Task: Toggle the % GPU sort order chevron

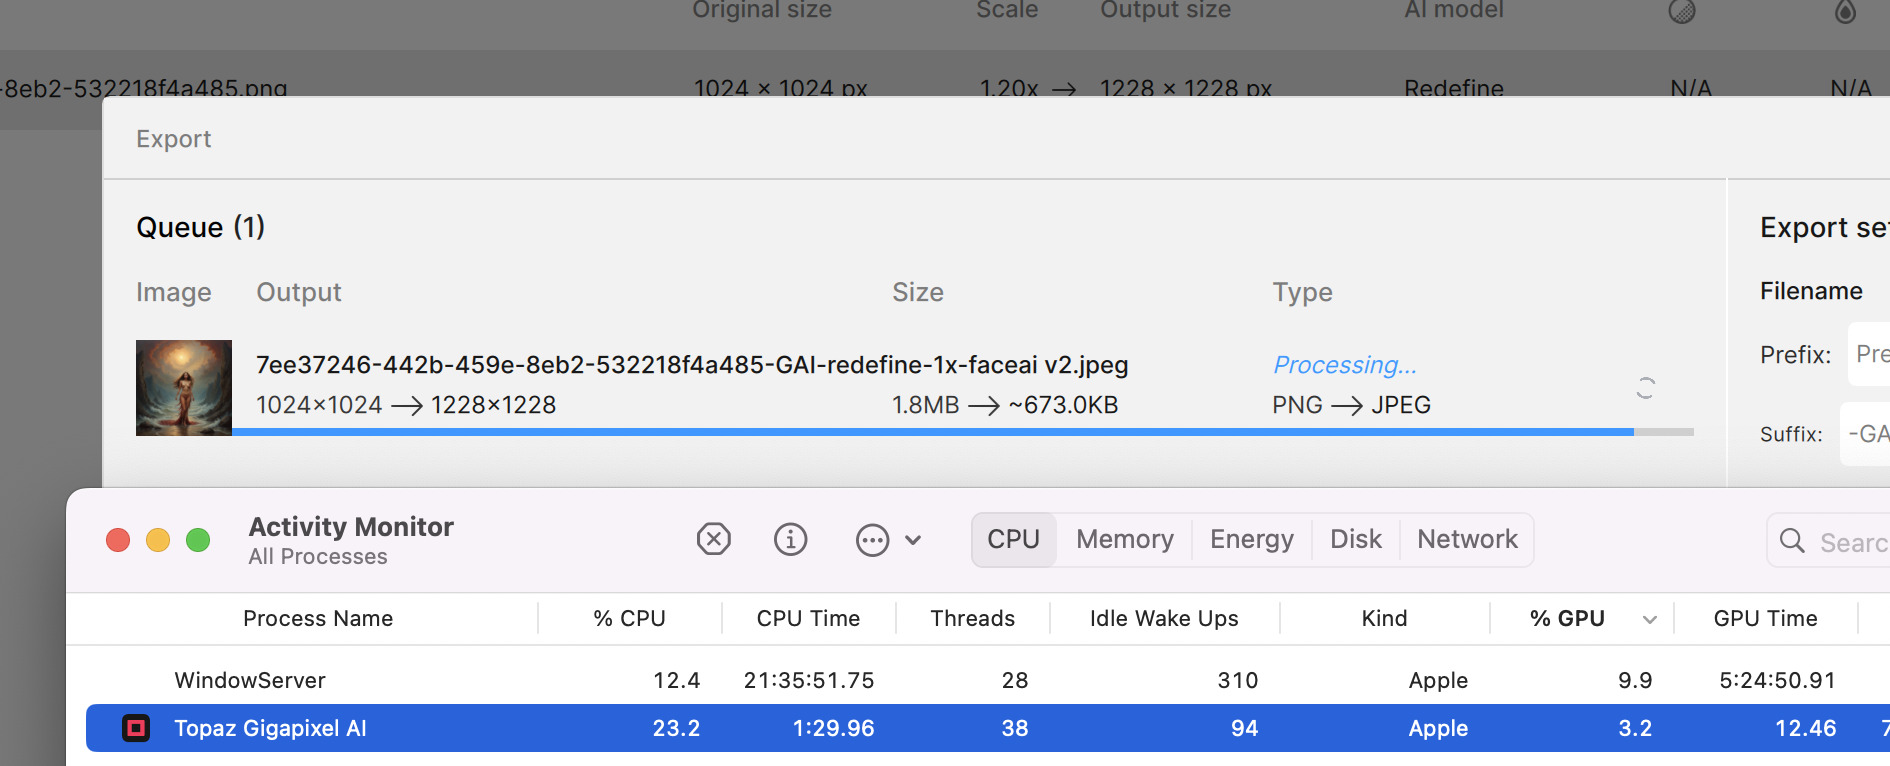Action: (x=1650, y=620)
